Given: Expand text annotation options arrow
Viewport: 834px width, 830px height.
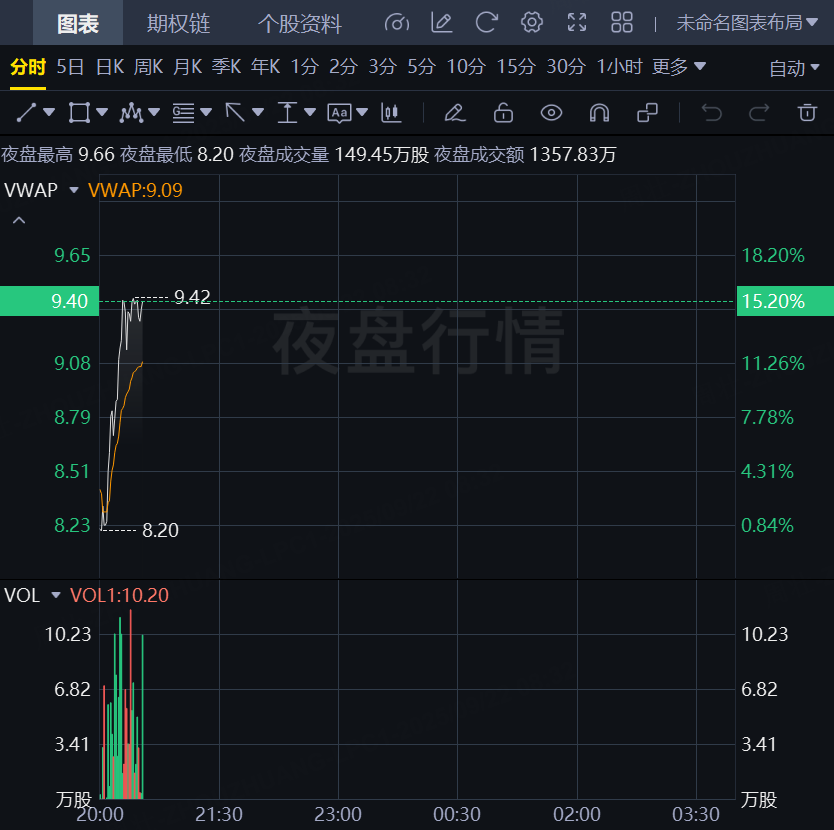Looking at the screenshot, I should [x=362, y=112].
